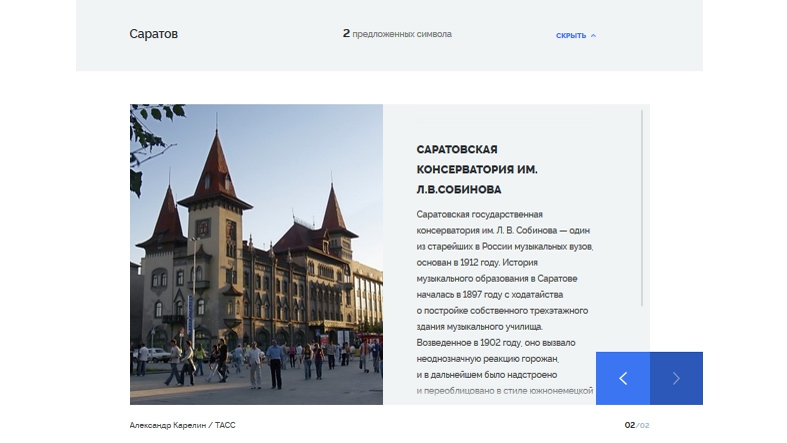
Task: Click the previous slide left arrow
Action: point(622,378)
